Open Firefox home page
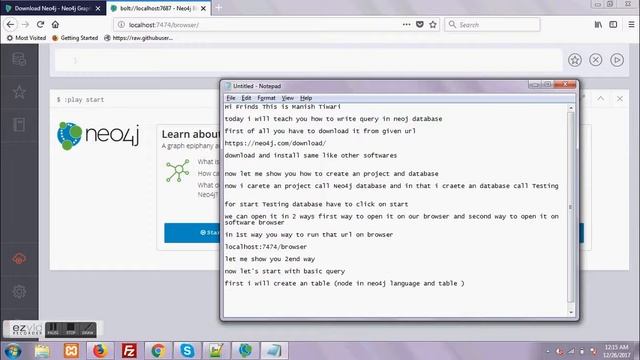 (x=55, y=24)
